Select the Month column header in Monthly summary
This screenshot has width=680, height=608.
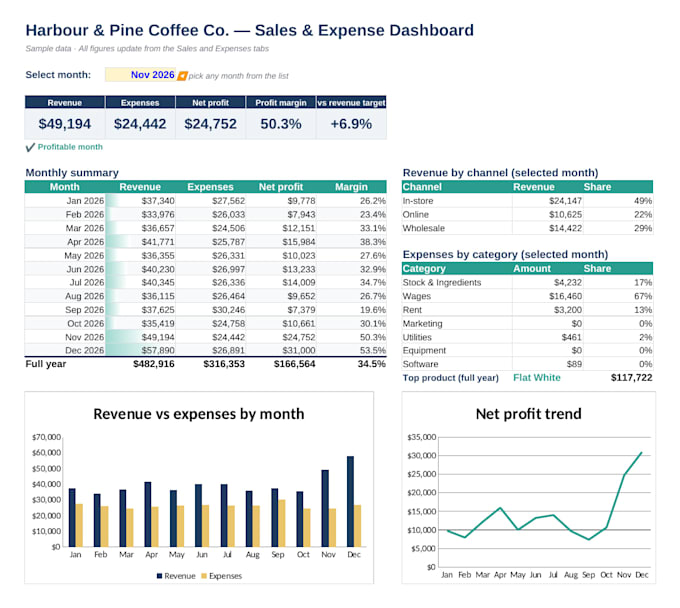coord(65,187)
